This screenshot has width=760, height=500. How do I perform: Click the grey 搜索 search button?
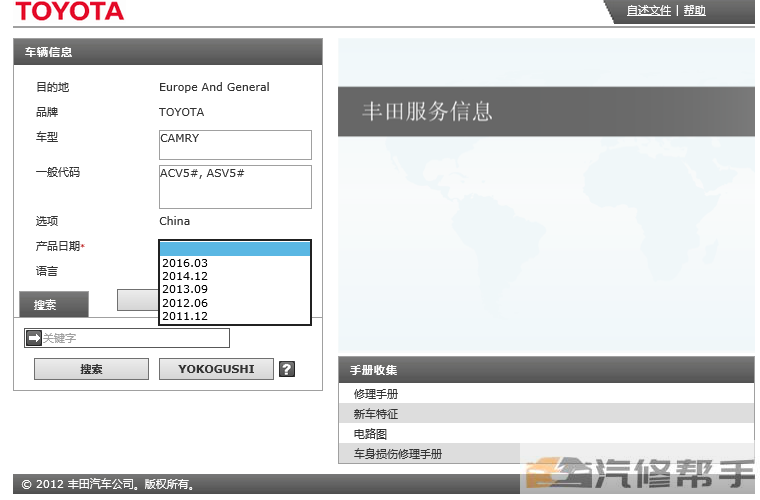(x=91, y=369)
